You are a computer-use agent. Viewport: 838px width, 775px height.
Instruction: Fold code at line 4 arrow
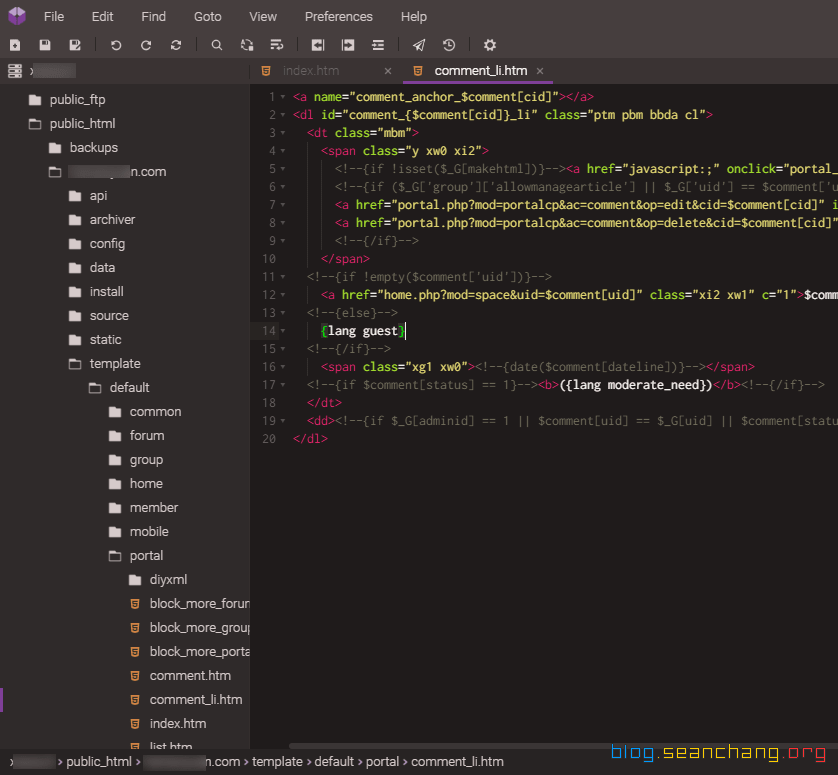click(x=283, y=151)
